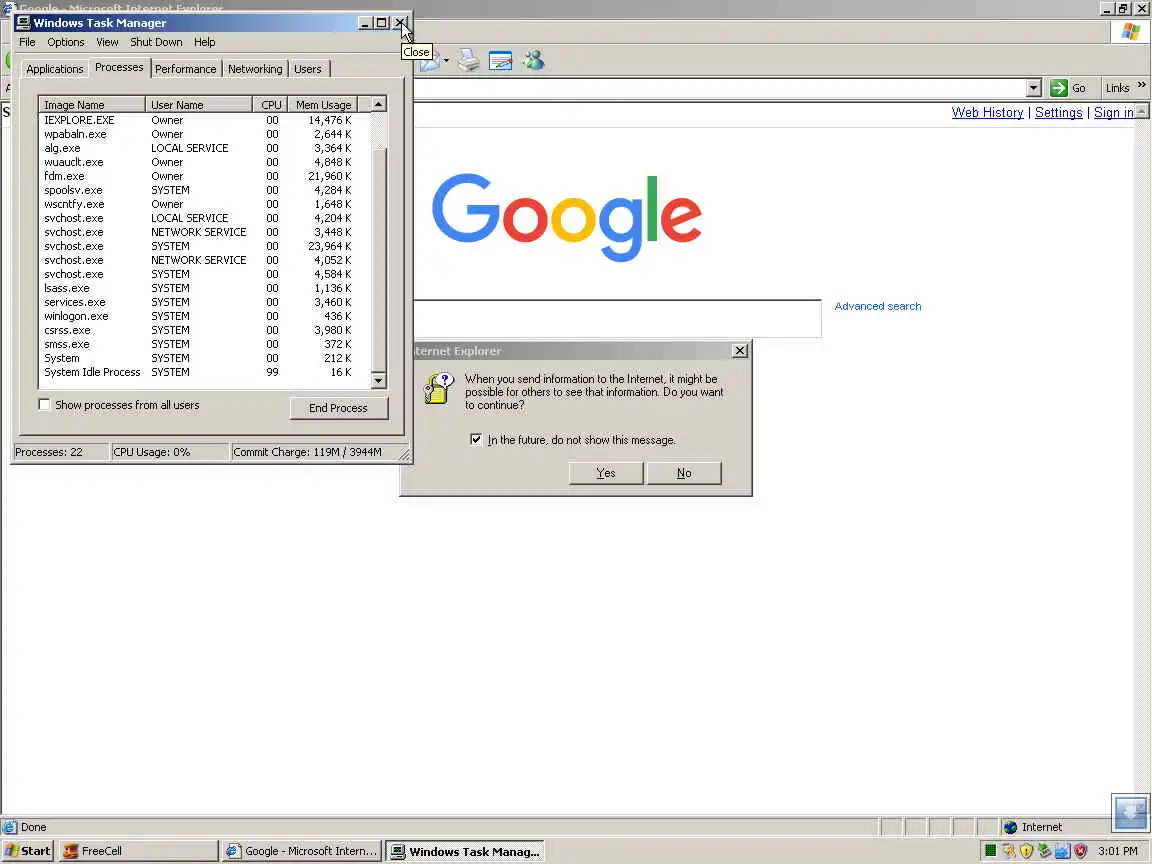Open the Help menu in Task Manager

[204, 42]
